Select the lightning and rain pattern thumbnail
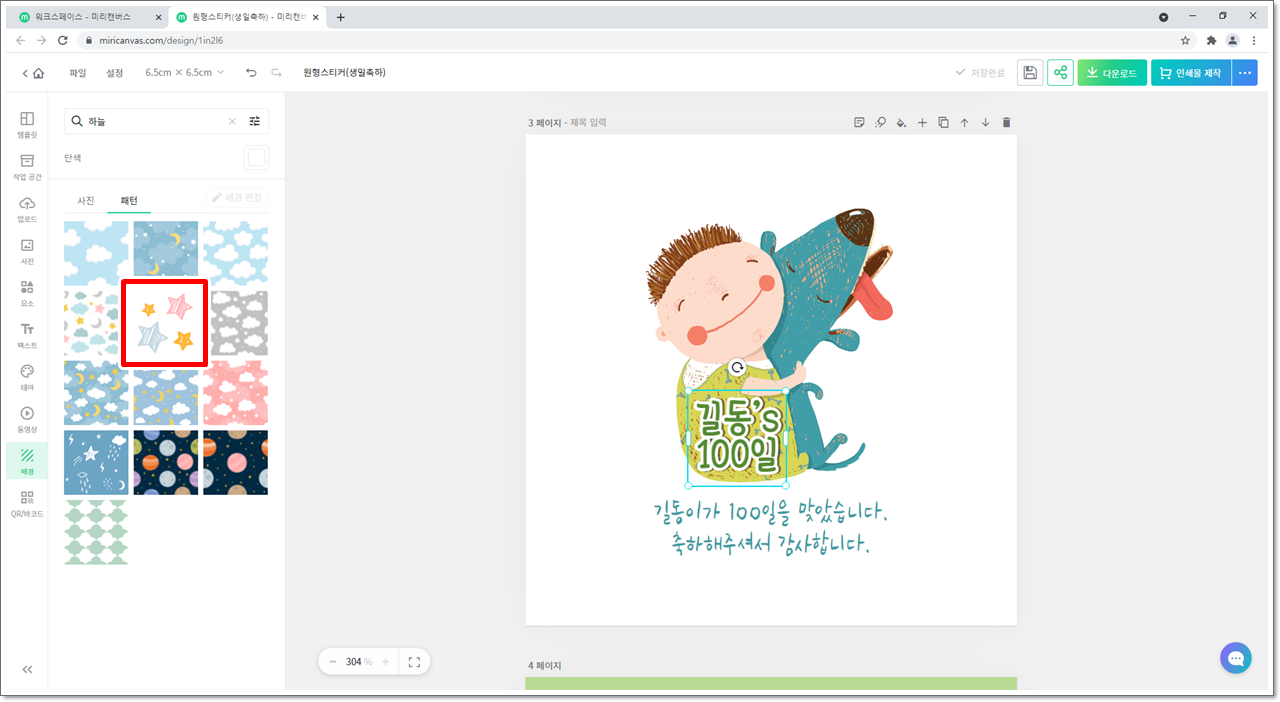Image resolution: width=1280 pixels, height=702 pixels. [96, 462]
